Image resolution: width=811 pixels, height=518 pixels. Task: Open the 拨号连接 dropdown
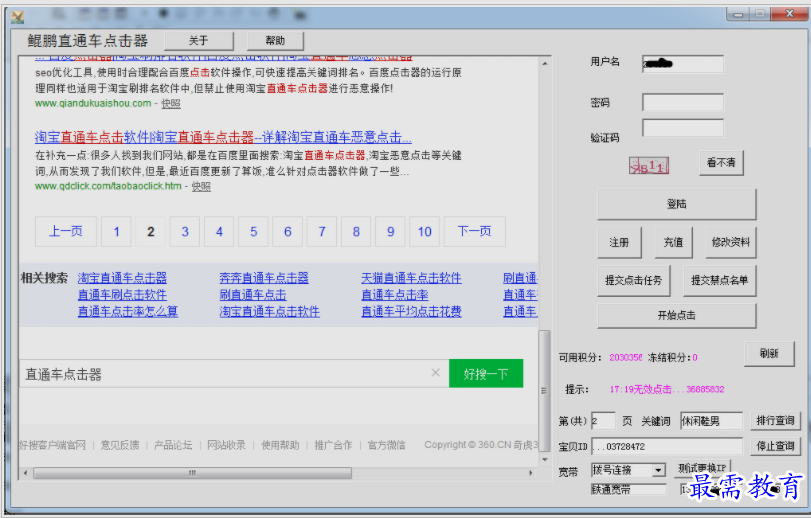pos(658,470)
